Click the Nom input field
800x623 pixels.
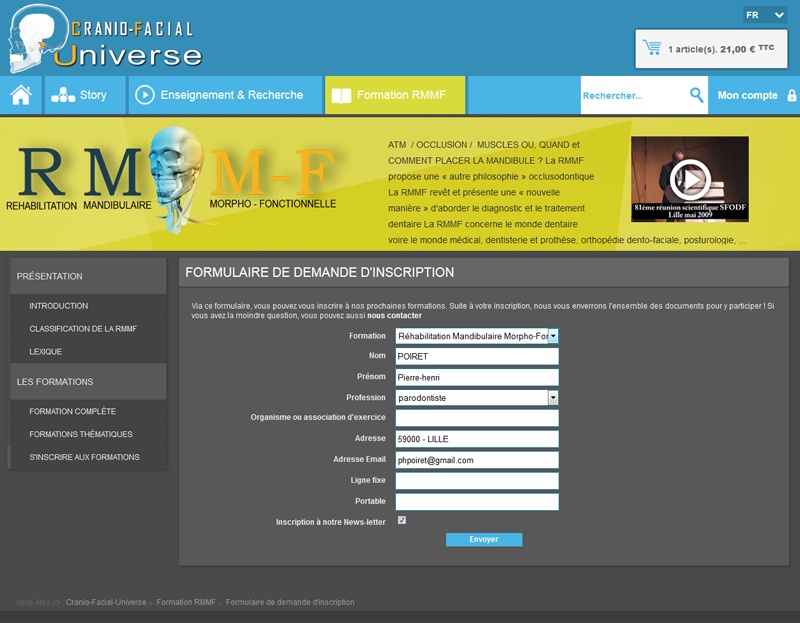click(477, 356)
